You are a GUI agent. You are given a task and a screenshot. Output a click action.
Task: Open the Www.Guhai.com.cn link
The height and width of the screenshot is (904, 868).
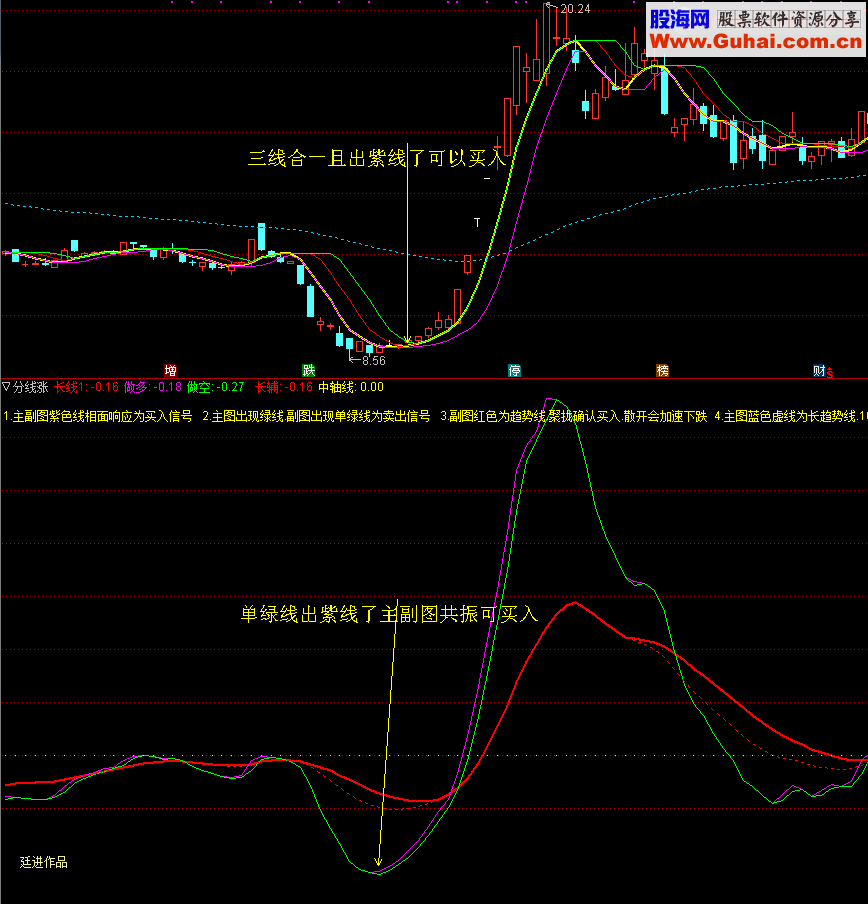coord(756,41)
